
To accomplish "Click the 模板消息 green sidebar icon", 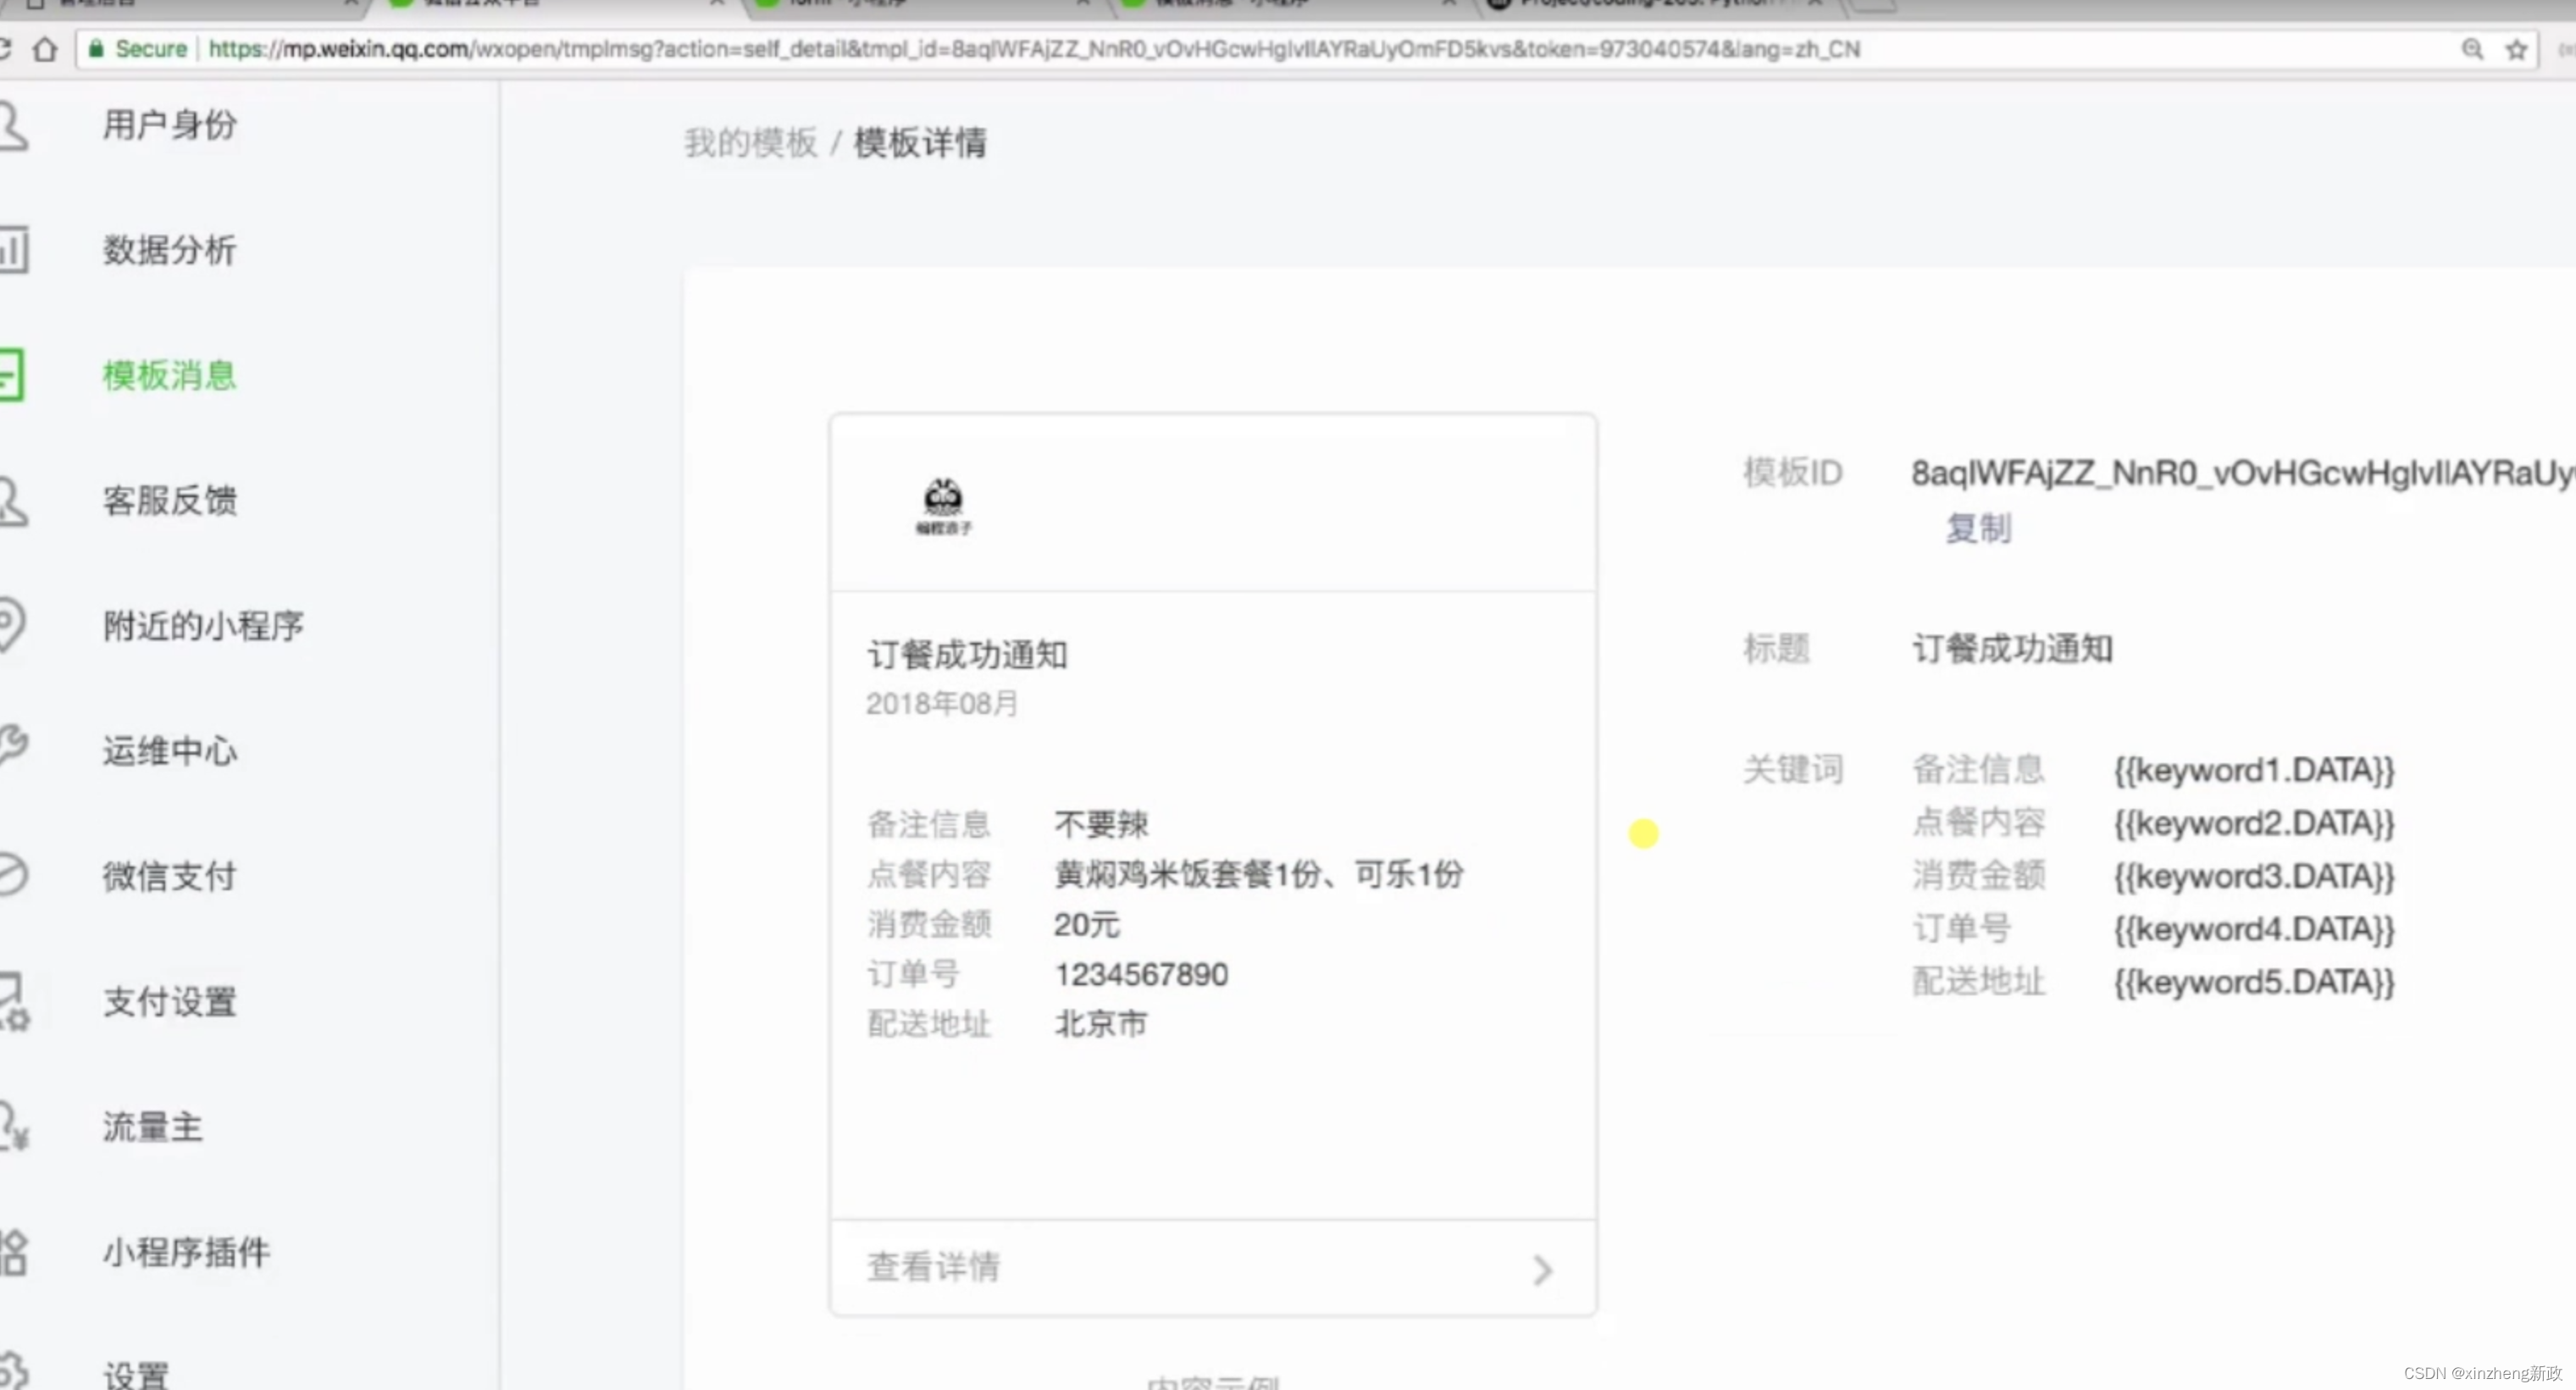I will 10,375.
